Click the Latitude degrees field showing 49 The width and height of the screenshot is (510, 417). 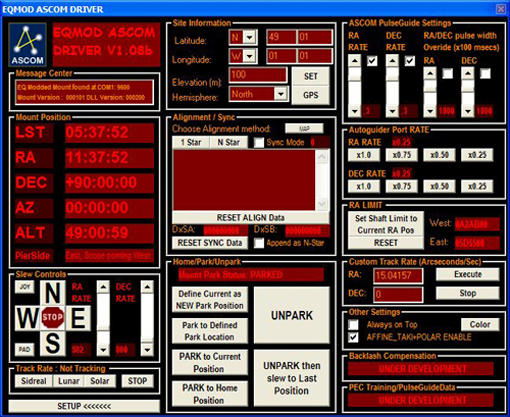[281, 37]
